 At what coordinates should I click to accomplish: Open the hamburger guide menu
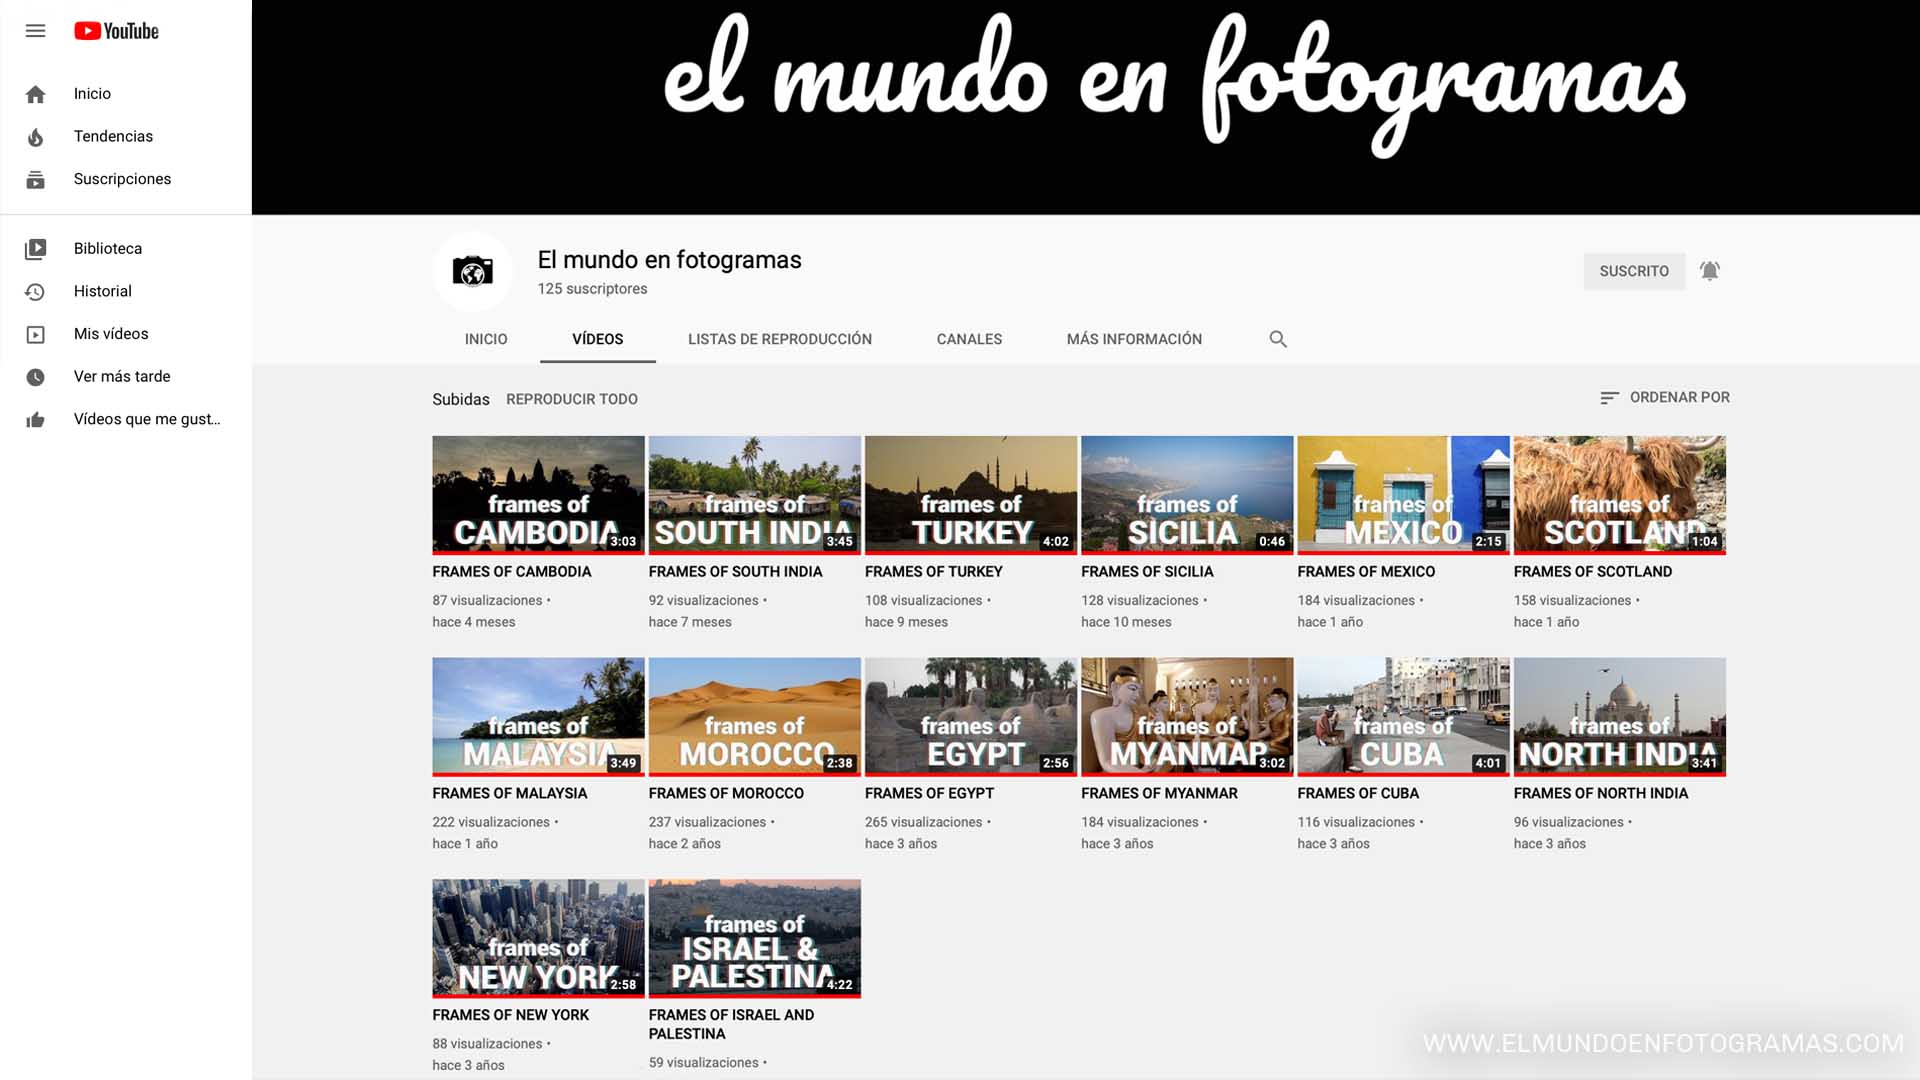35,31
